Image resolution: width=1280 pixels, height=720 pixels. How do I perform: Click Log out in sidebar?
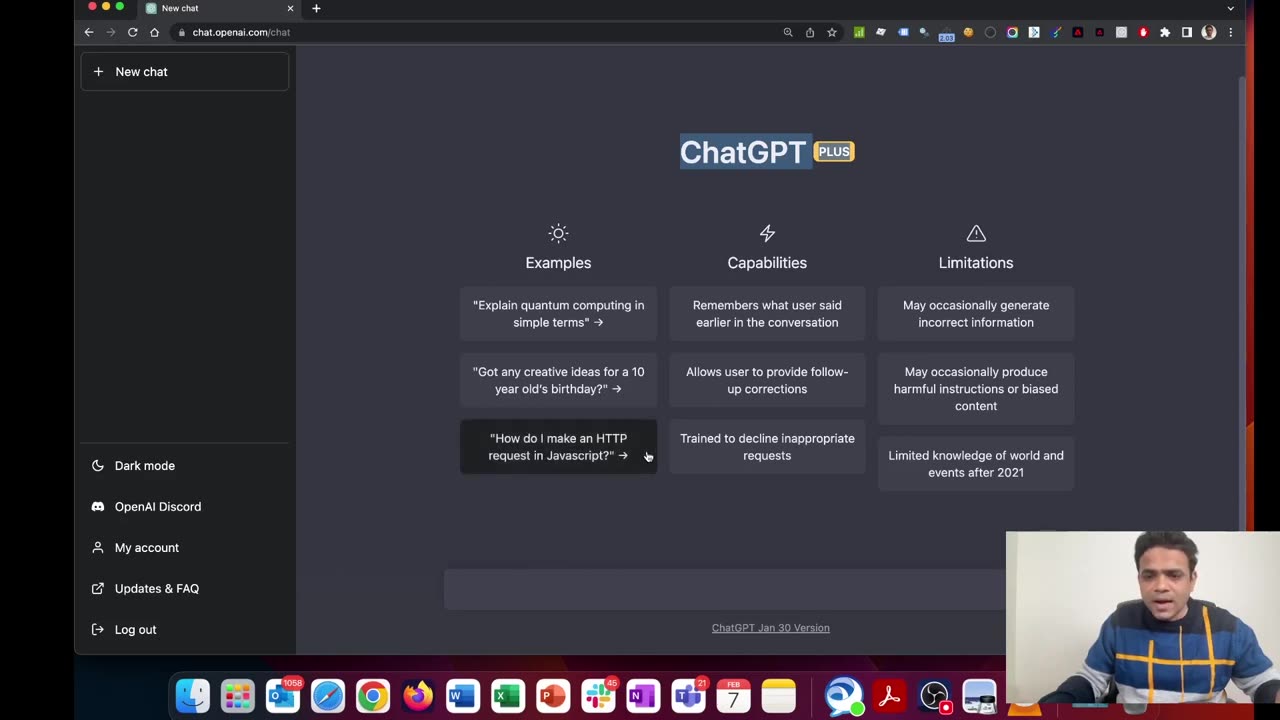coord(185,630)
